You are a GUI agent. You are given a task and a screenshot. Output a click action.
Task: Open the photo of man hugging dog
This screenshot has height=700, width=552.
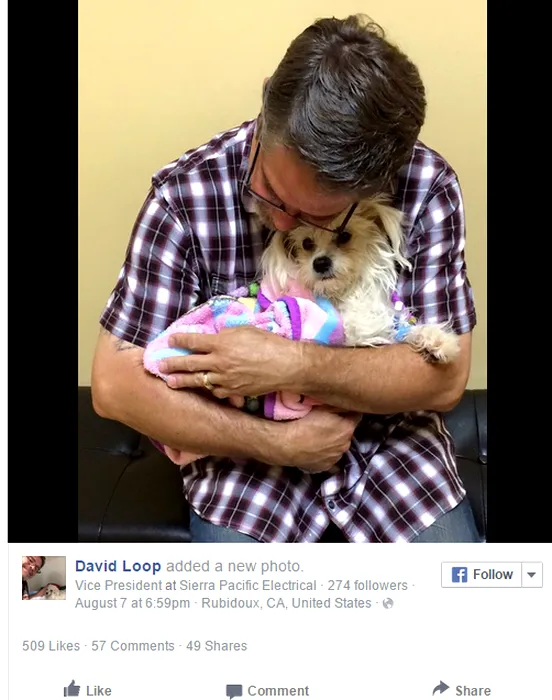[x=282, y=271]
